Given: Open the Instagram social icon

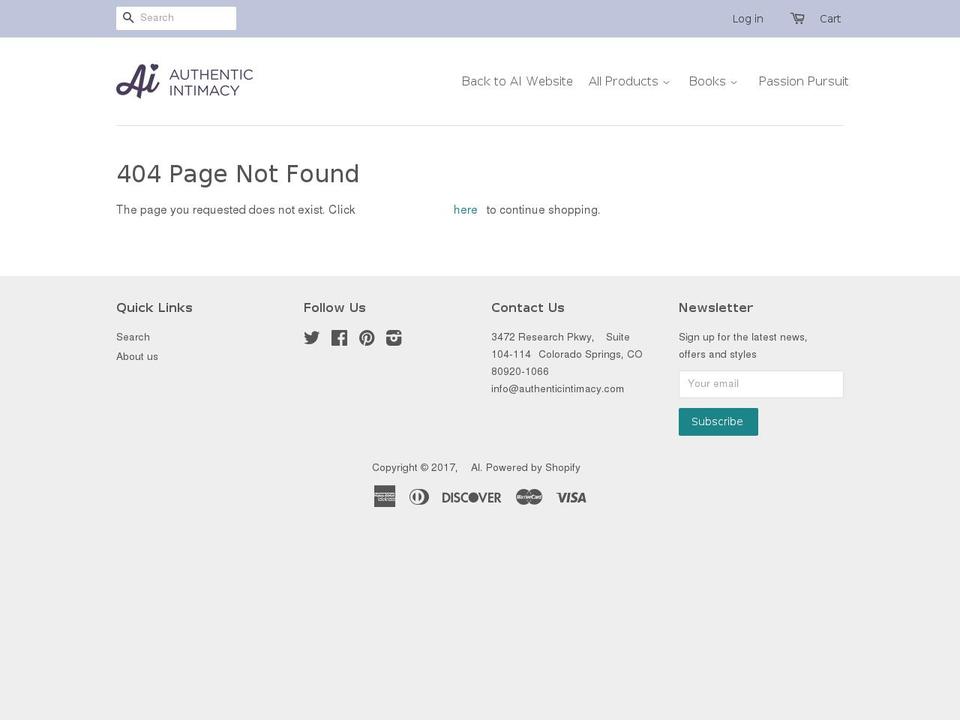Looking at the screenshot, I should 394,337.
